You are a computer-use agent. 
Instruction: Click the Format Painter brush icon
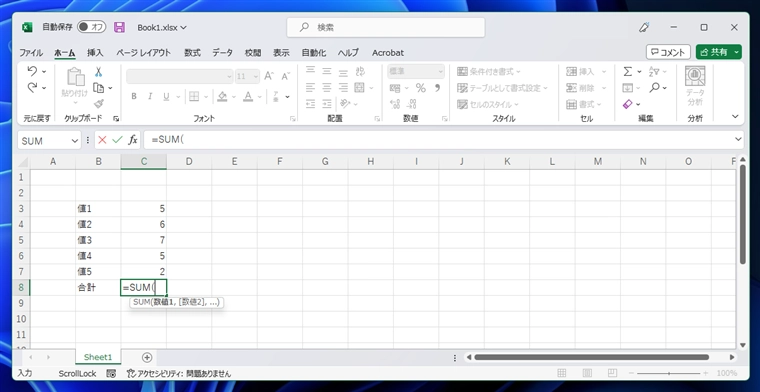click(x=99, y=103)
